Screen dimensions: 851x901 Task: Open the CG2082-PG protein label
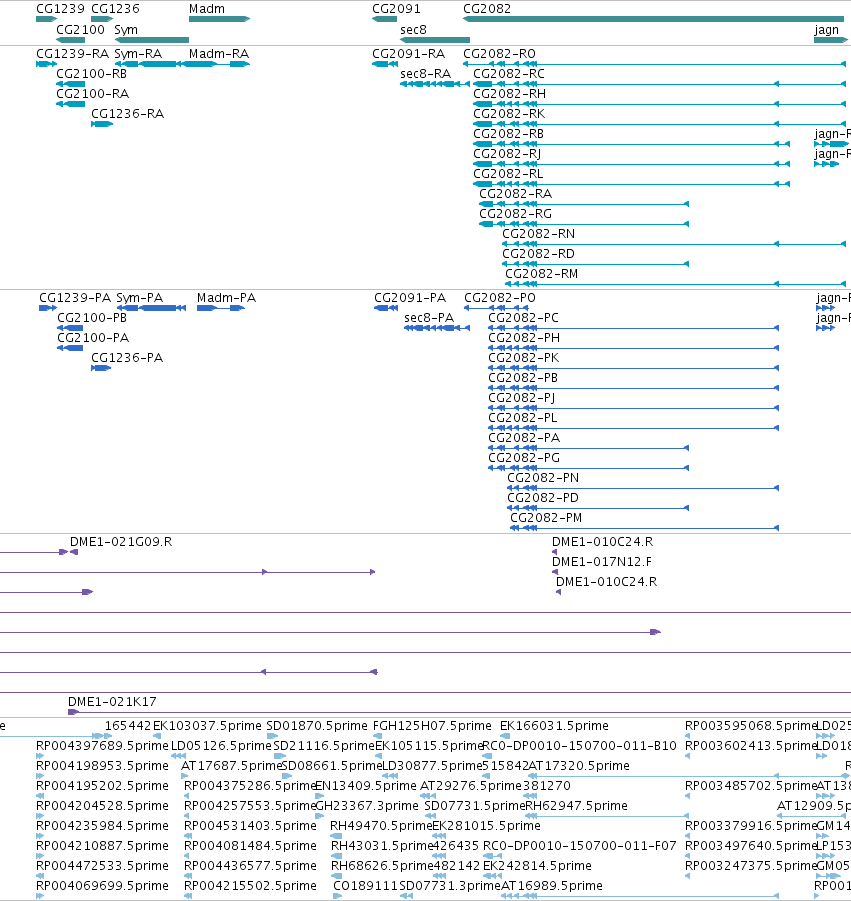pos(524,457)
